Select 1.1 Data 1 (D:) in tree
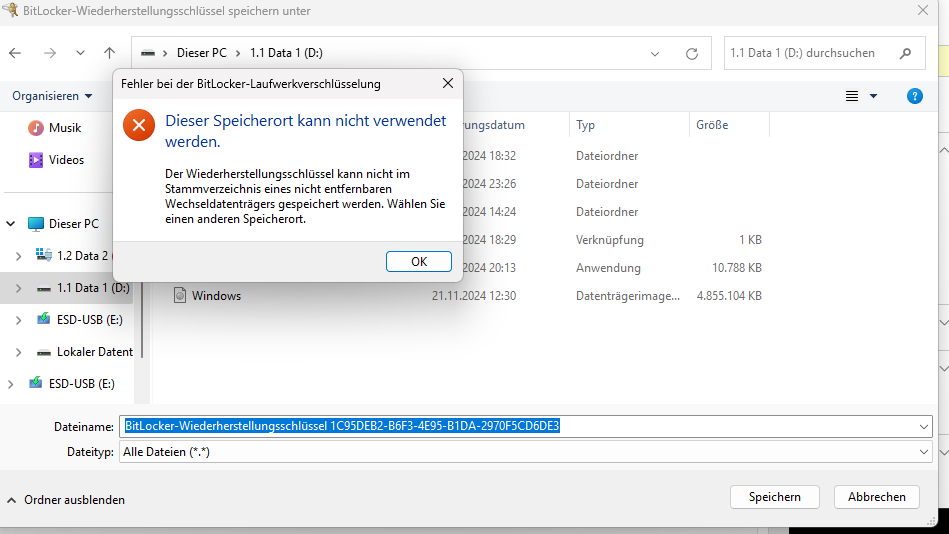The width and height of the screenshot is (949, 534). click(x=93, y=288)
